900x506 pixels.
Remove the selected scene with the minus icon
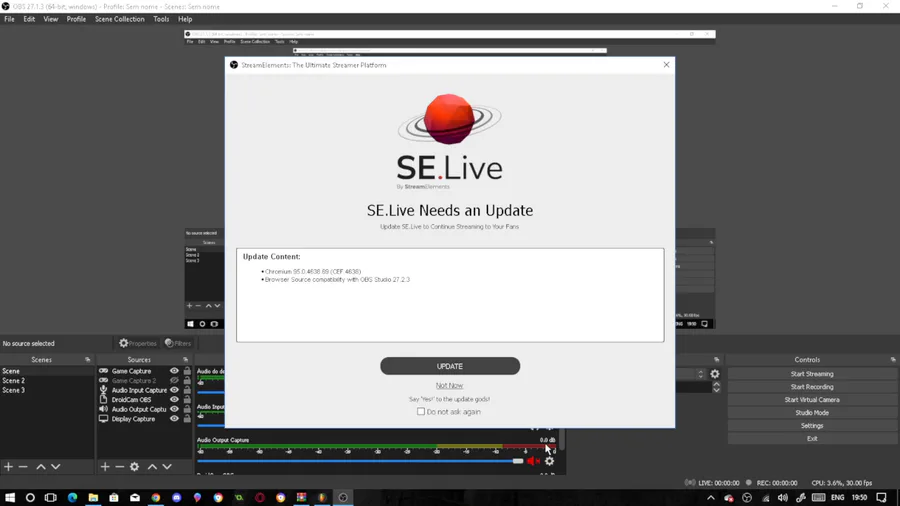[23, 467]
